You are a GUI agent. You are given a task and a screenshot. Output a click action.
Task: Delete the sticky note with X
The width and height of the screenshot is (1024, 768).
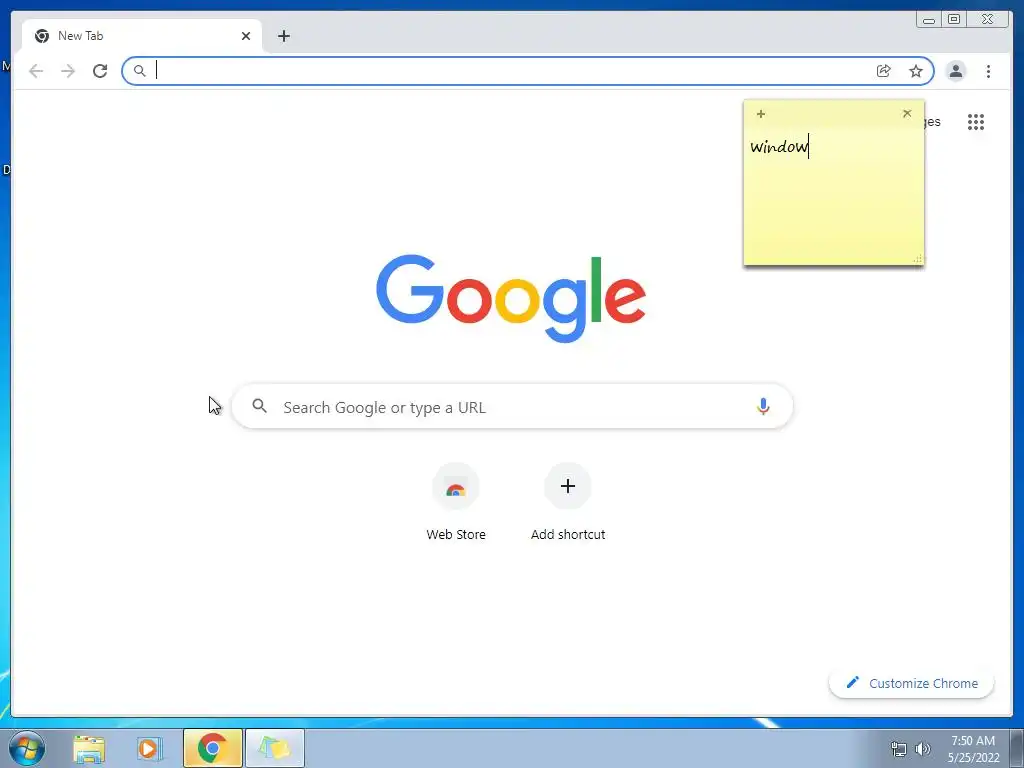coord(907,113)
